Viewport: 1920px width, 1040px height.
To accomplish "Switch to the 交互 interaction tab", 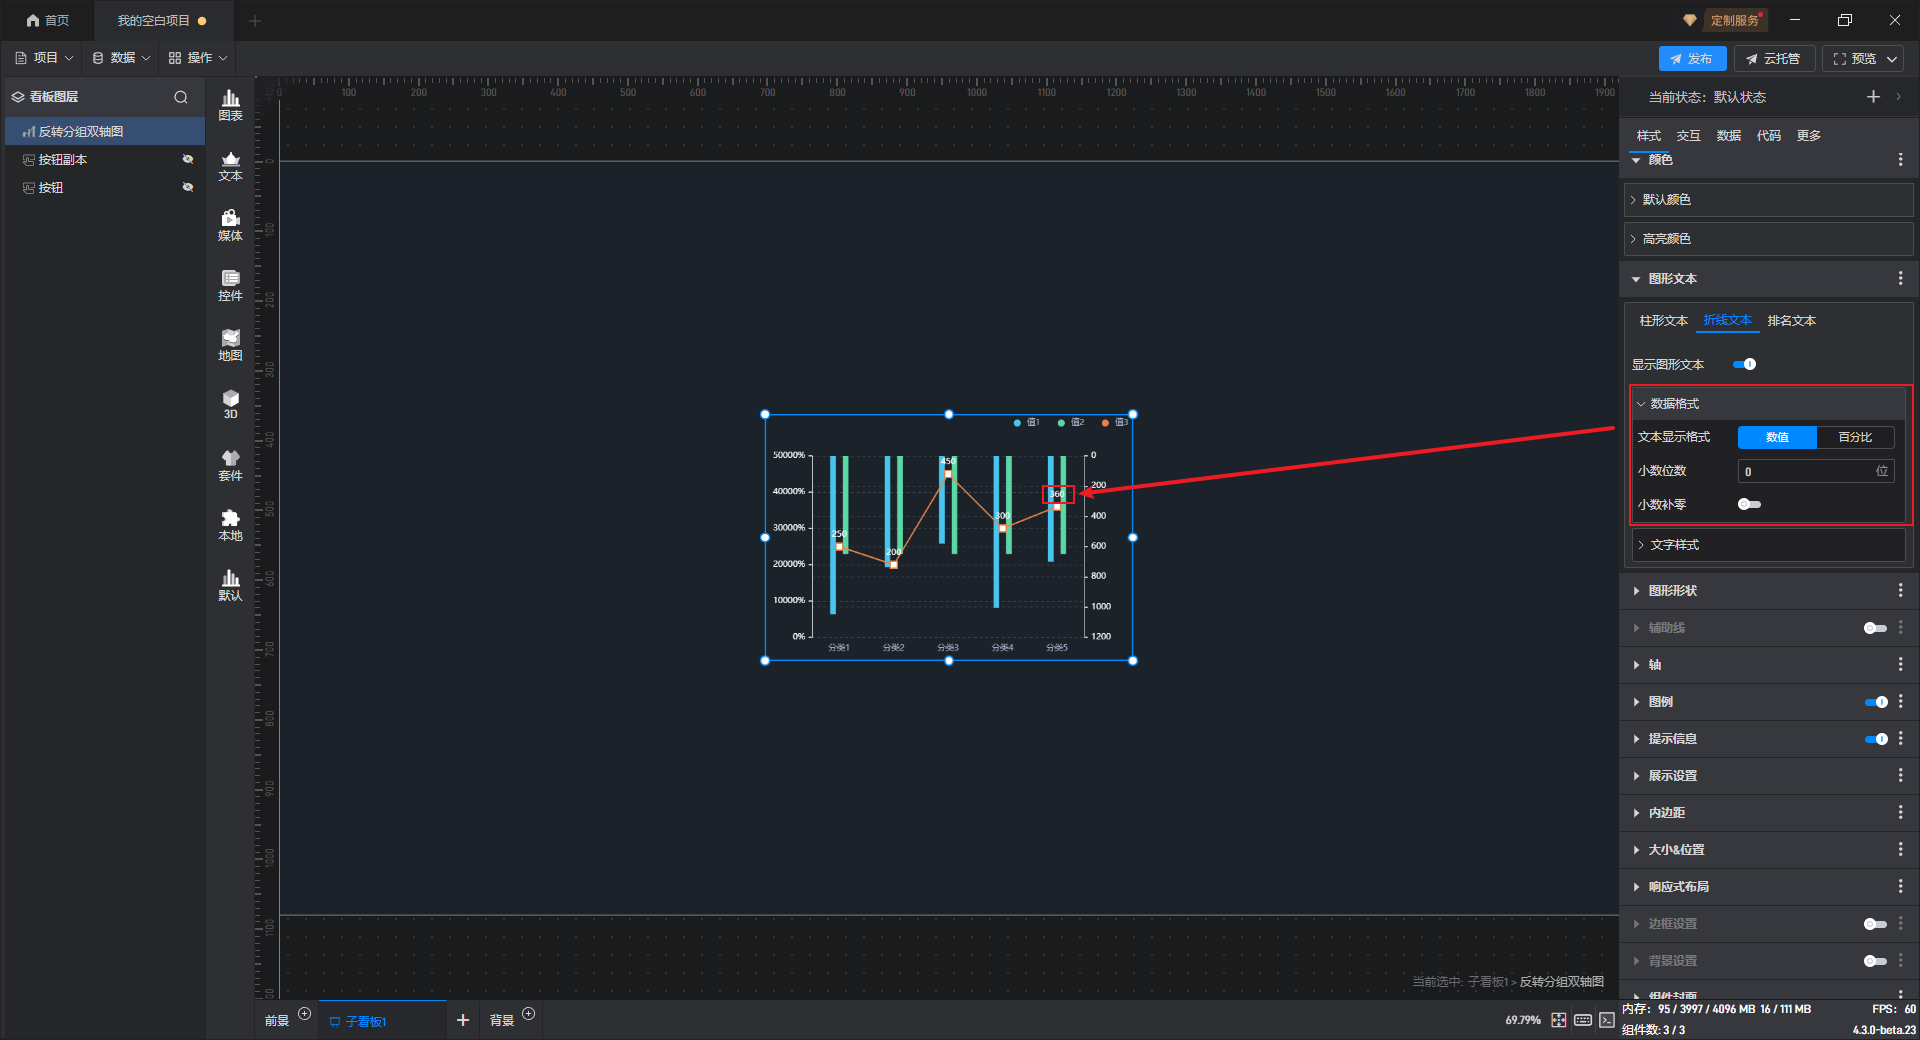I will coord(1688,136).
